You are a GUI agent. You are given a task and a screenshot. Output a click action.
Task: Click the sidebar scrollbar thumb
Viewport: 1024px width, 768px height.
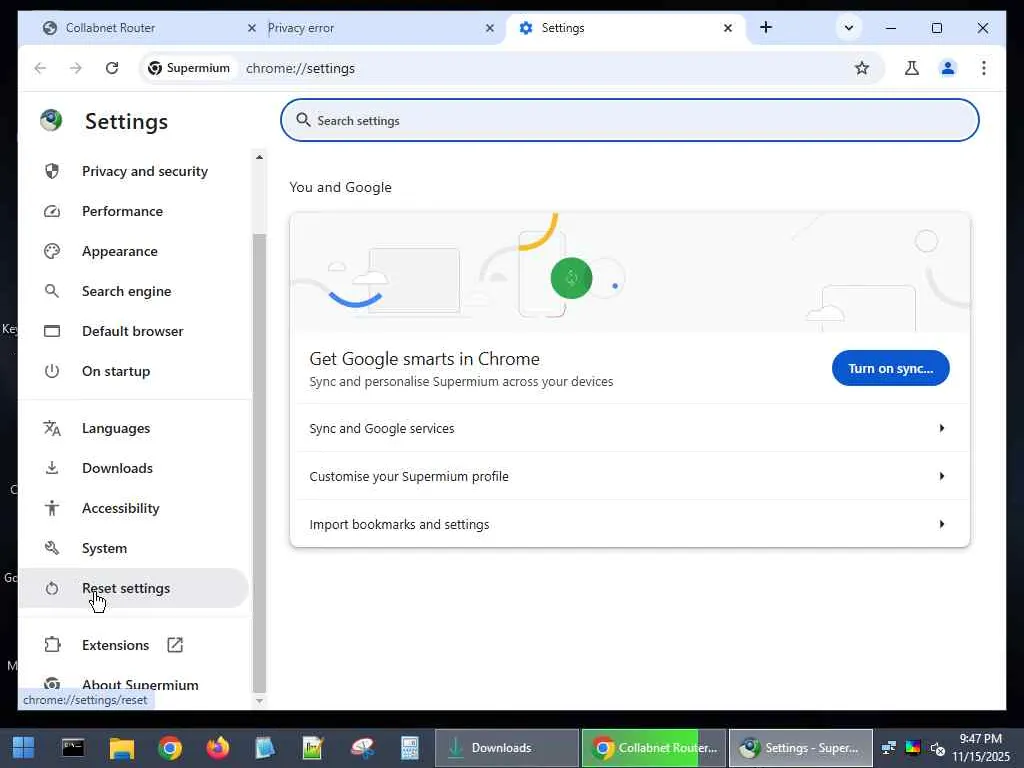pyautogui.click(x=259, y=462)
